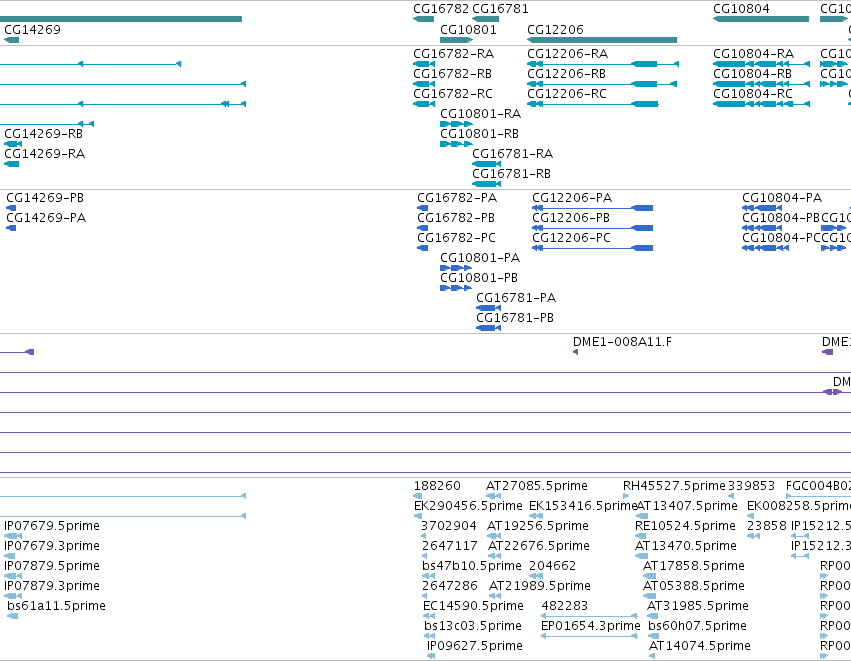851x661 pixels.
Task: Click the CG10804 gene label
Action: [741, 9]
